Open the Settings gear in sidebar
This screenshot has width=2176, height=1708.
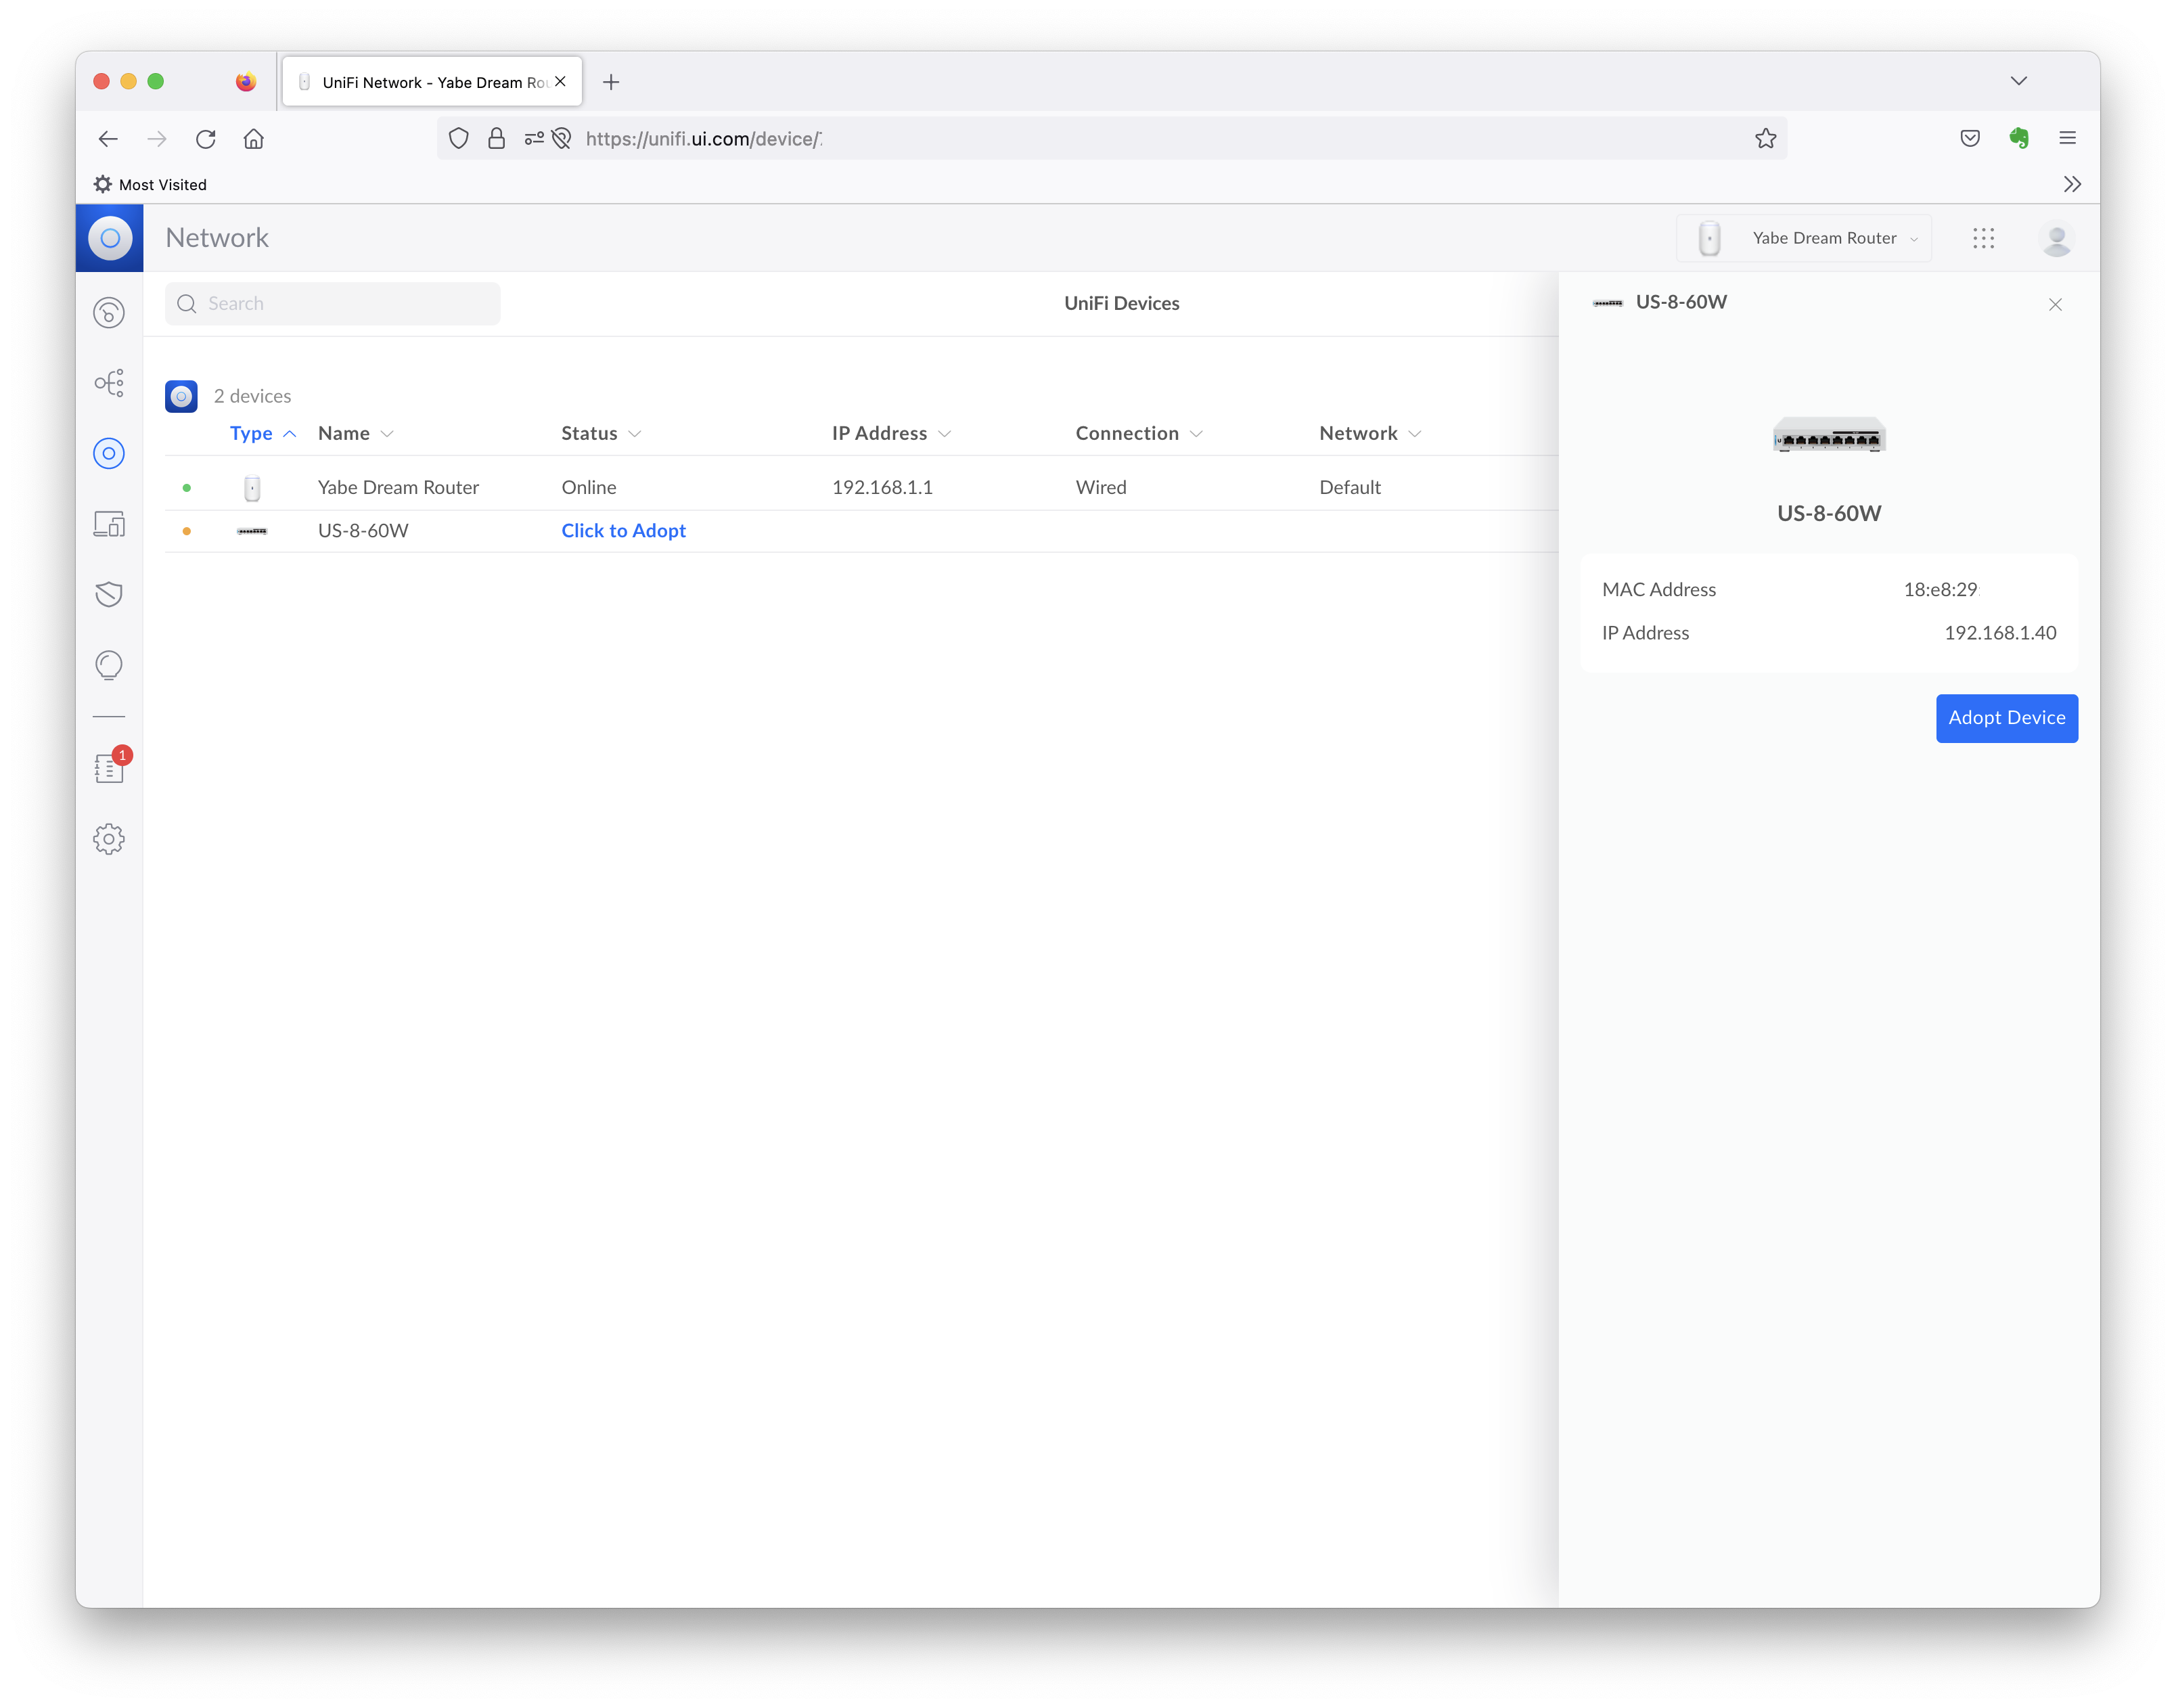[109, 839]
